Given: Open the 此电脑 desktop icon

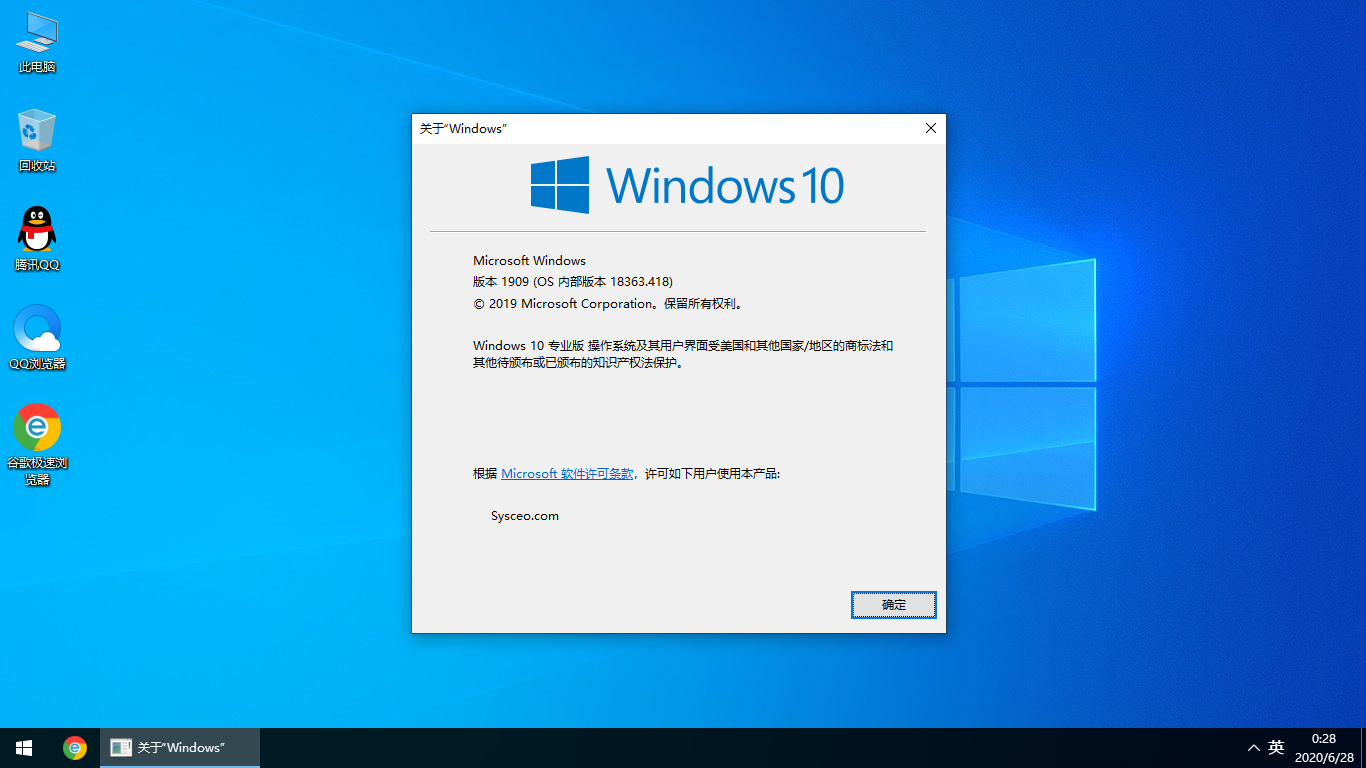Looking at the screenshot, I should pyautogui.click(x=37, y=42).
